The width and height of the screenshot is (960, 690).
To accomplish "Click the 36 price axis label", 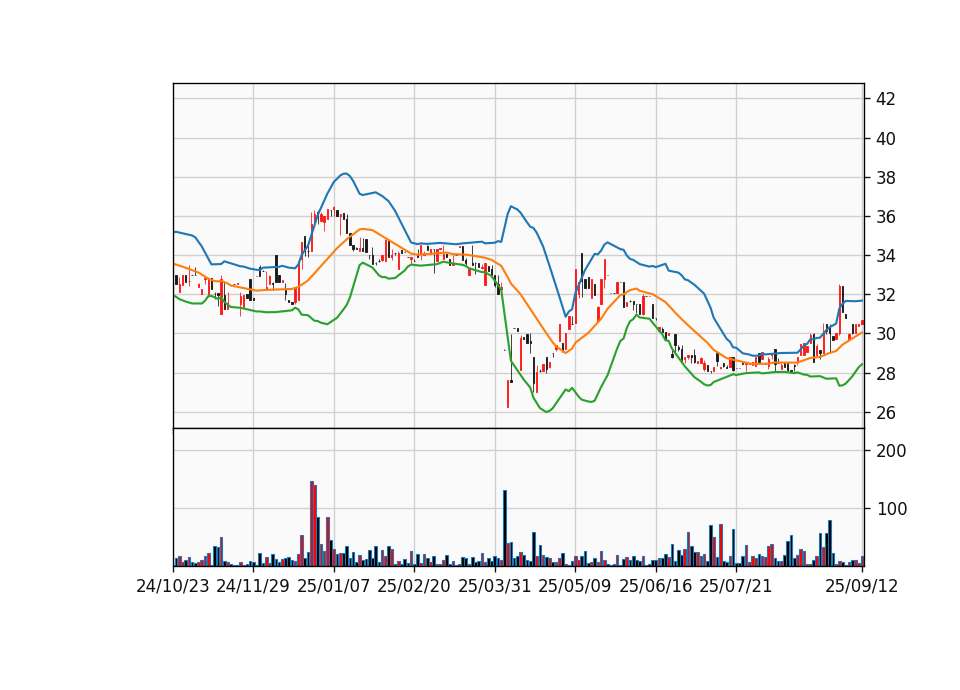I will tap(886, 217).
